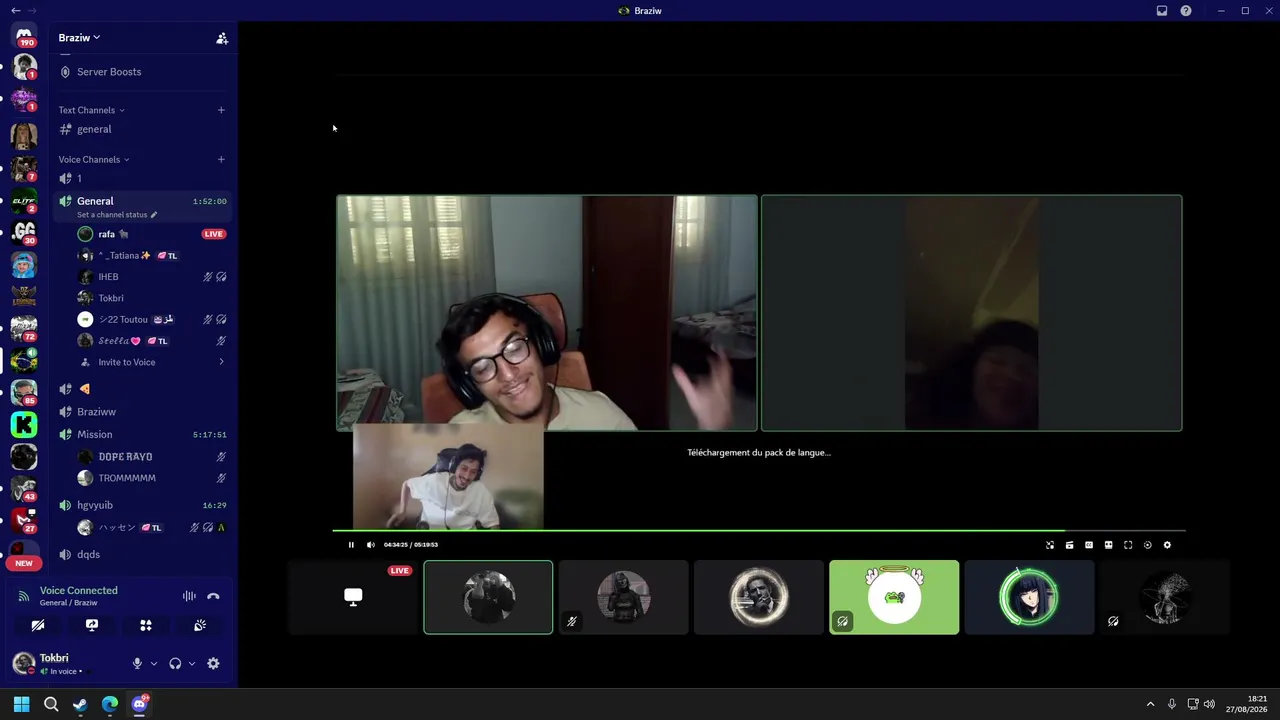This screenshot has height=720, width=1280.
Task: Click Set a channel status
Action: tap(112, 215)
